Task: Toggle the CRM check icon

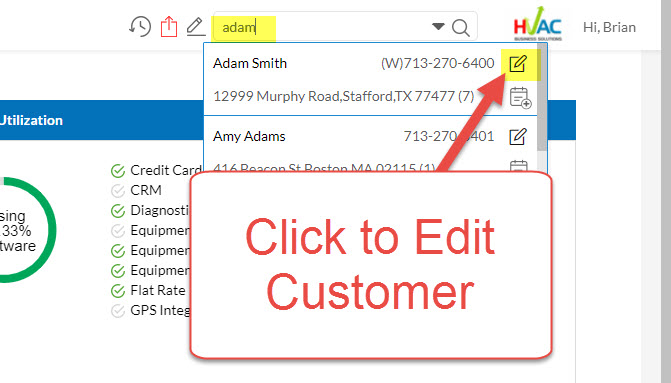Action: pyautogui.click(x=118, y=190)
